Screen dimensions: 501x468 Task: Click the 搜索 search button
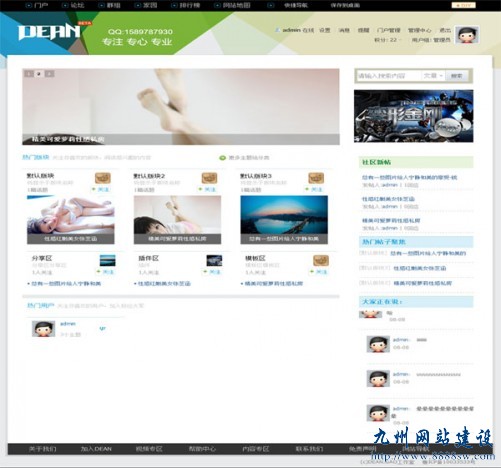456,76
